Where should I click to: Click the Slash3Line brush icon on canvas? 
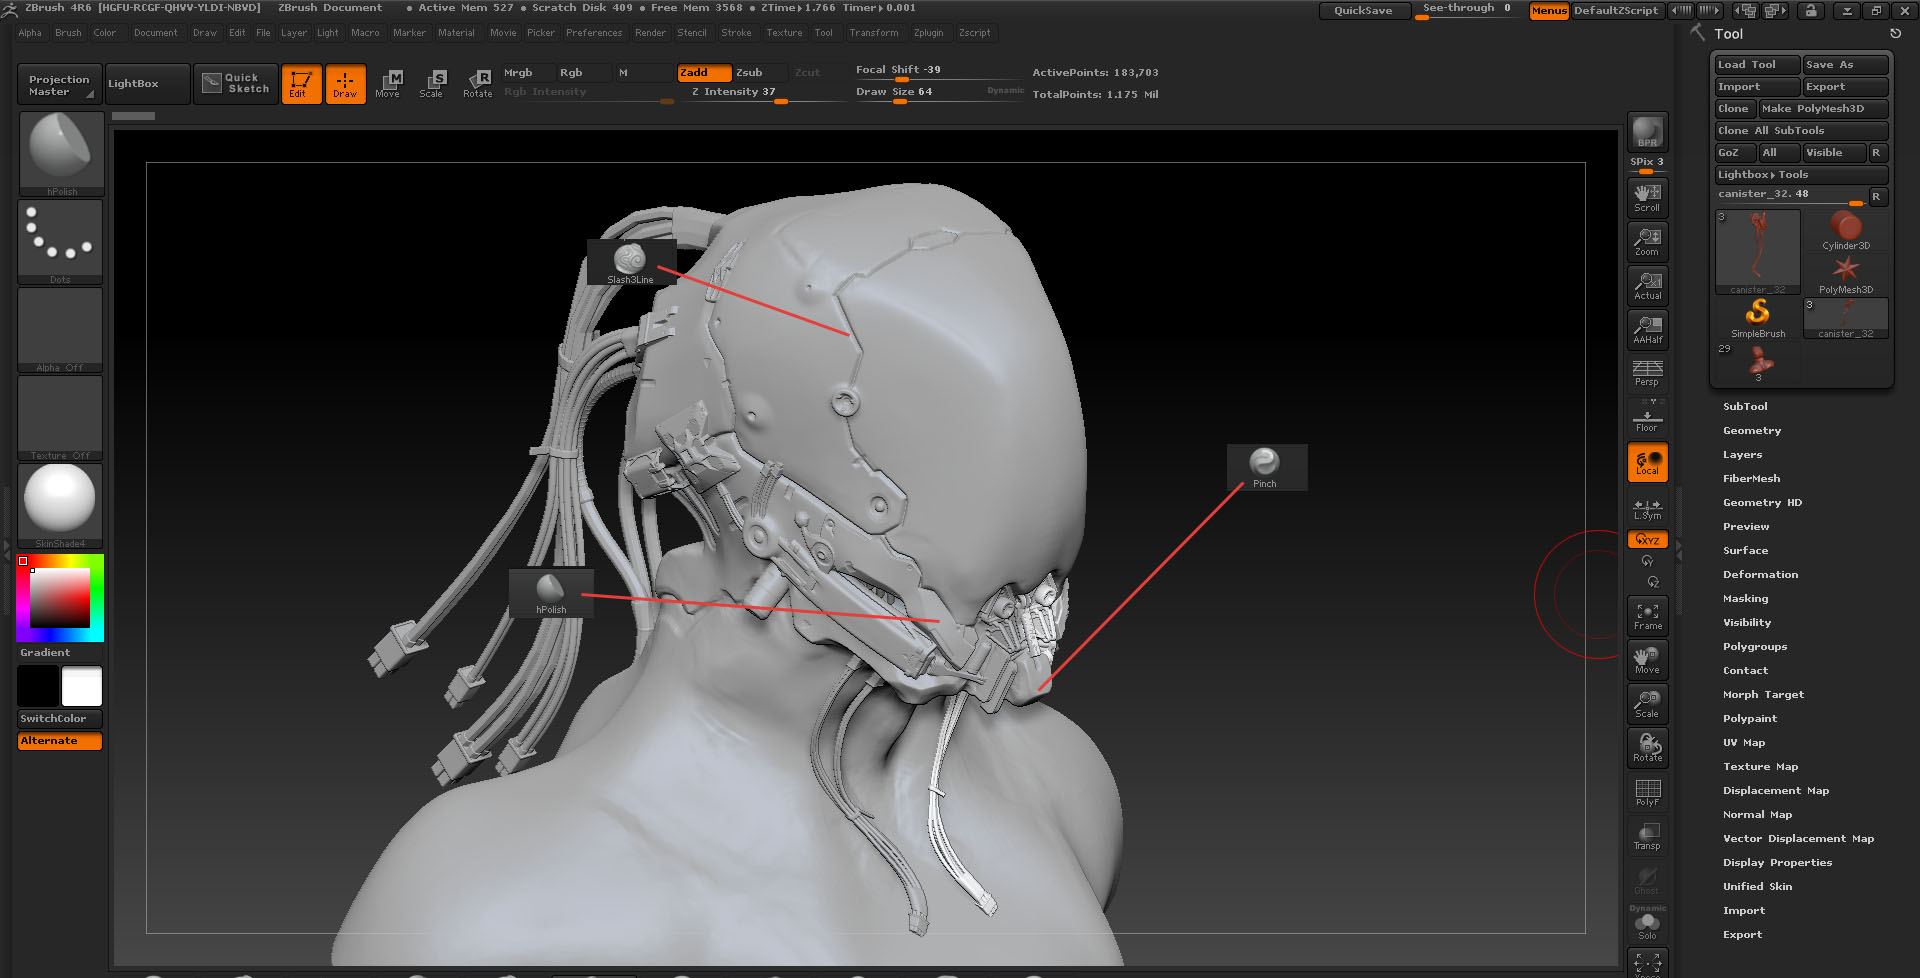pos(630,263)
